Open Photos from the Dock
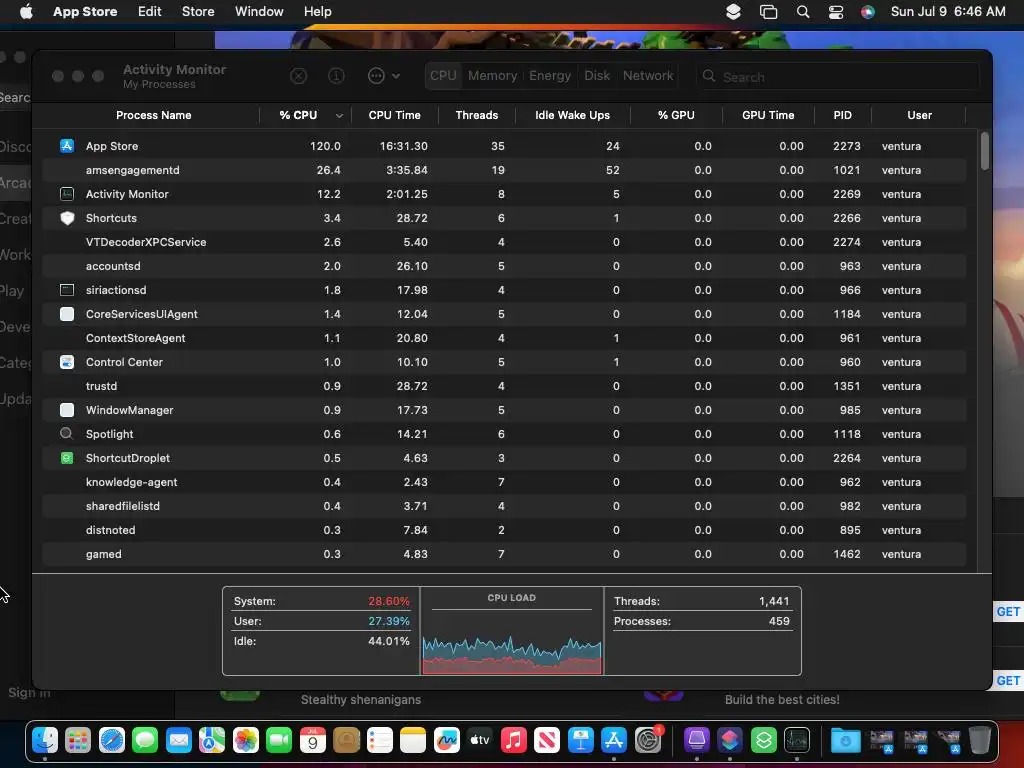1024x768 pixels. pyautogui.click(x=246, y=740)
